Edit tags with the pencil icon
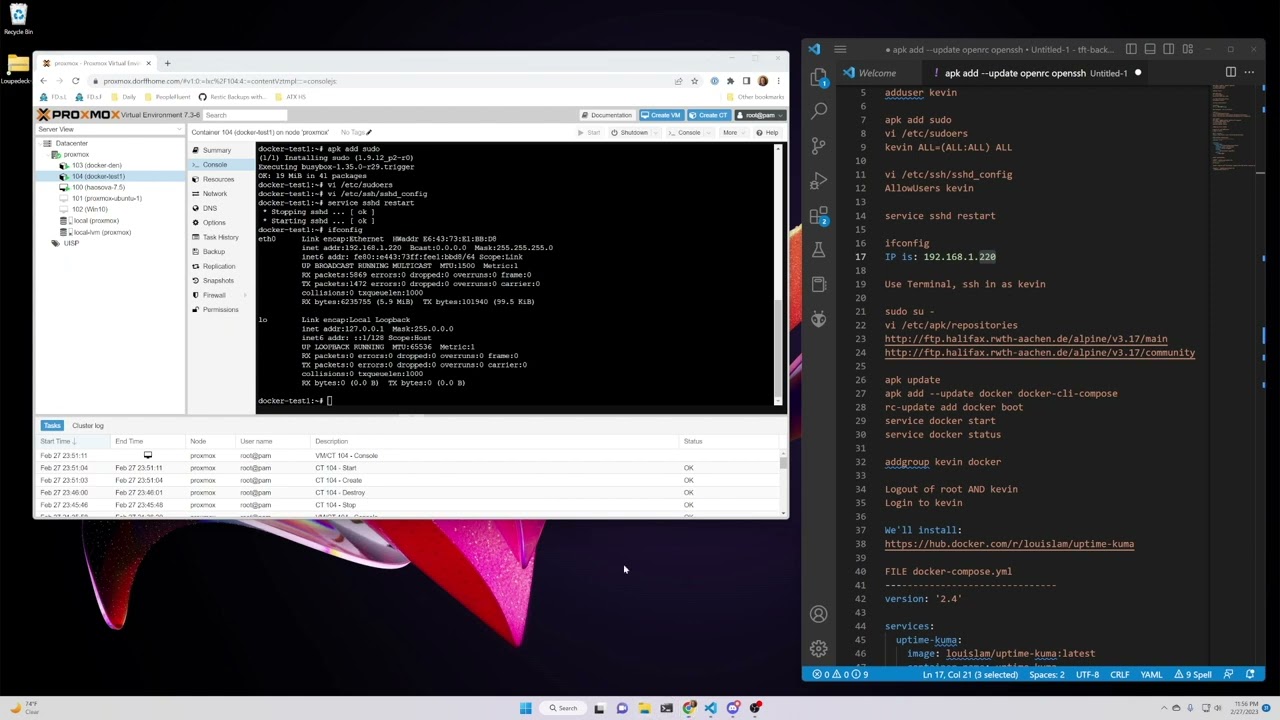This screenshot has height=720, width=1280. pyautogui.click(x=369, y=132)
